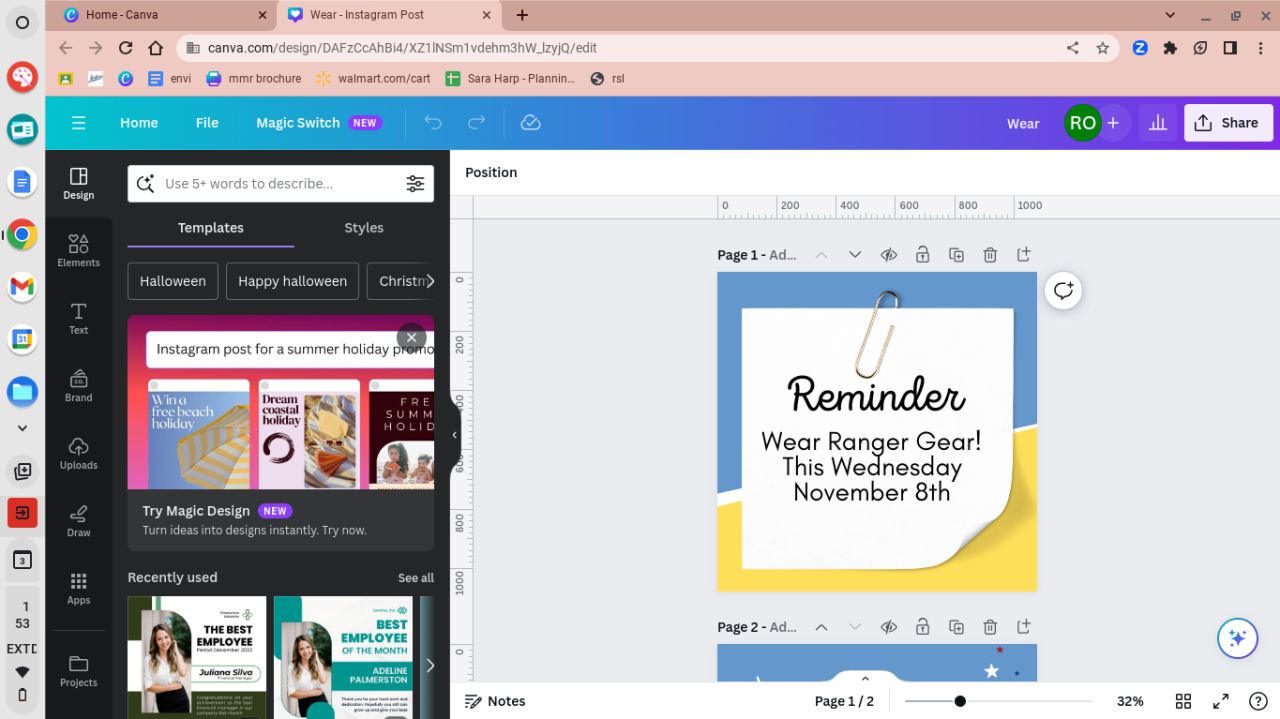Open the search filters icon
This screenshot has height=719, width=1280.
click(415, 183)
